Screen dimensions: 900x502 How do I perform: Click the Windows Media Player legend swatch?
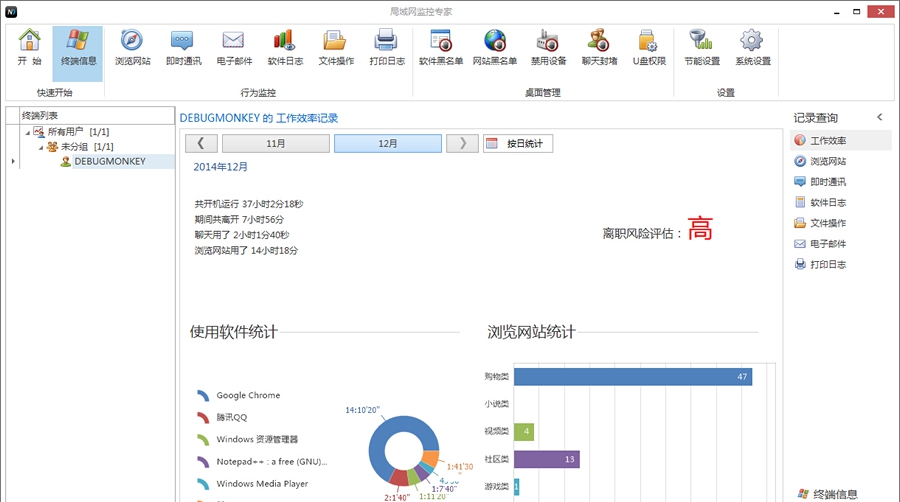coord(203,484)
